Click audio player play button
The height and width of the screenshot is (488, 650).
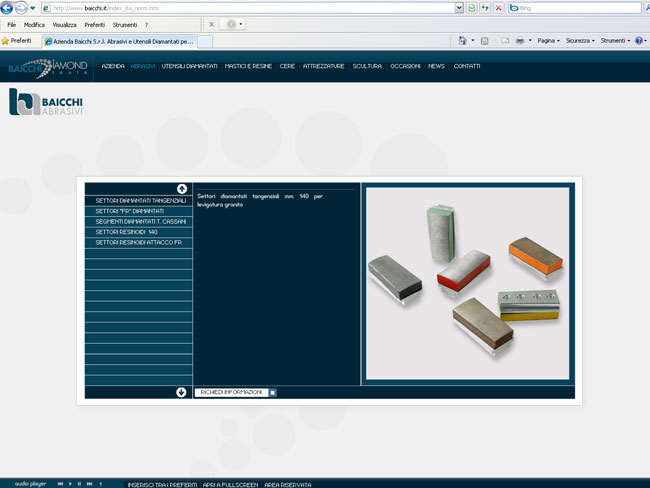70,484
